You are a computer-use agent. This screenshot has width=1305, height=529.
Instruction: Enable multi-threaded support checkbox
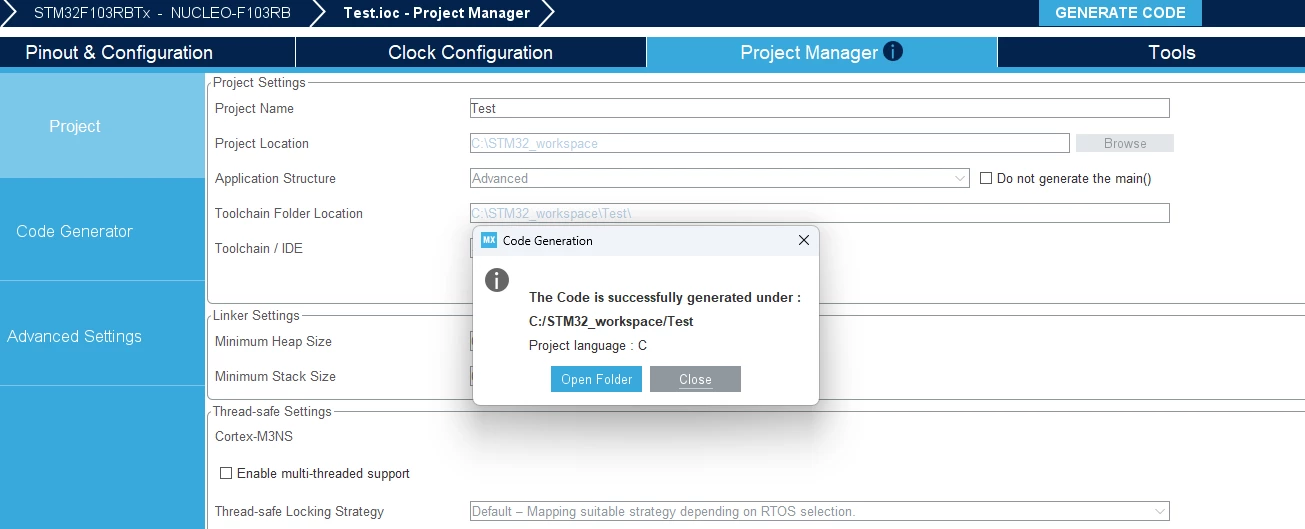click(226, 473)
